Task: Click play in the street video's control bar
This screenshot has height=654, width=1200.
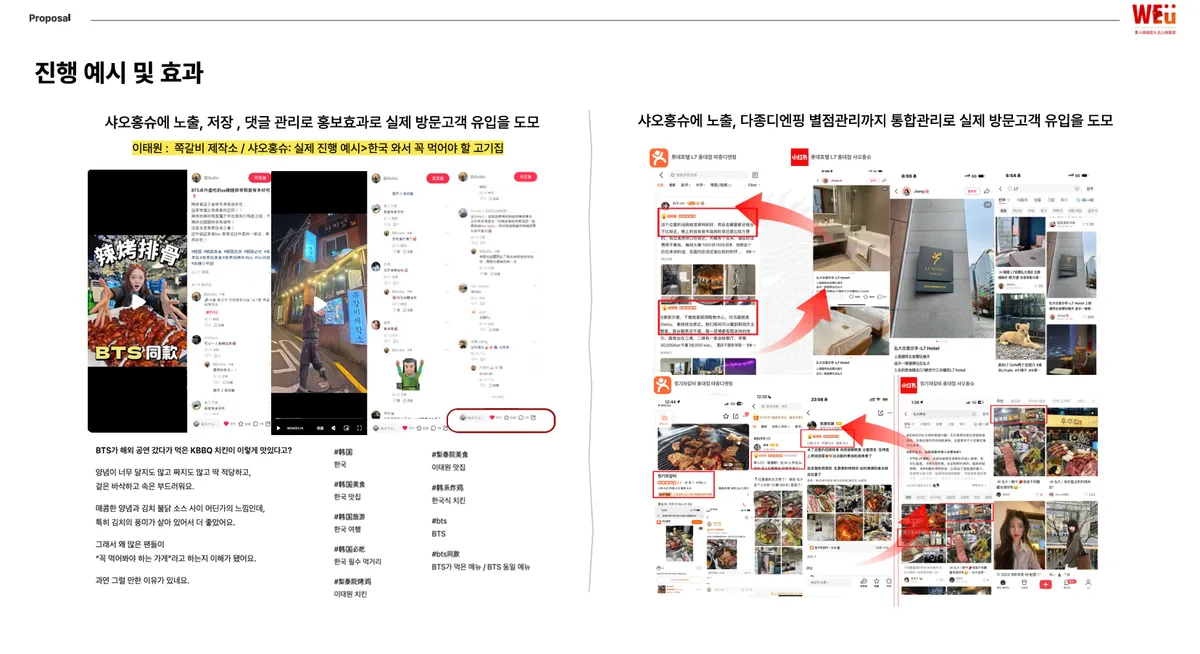Action: pos(280,427)
